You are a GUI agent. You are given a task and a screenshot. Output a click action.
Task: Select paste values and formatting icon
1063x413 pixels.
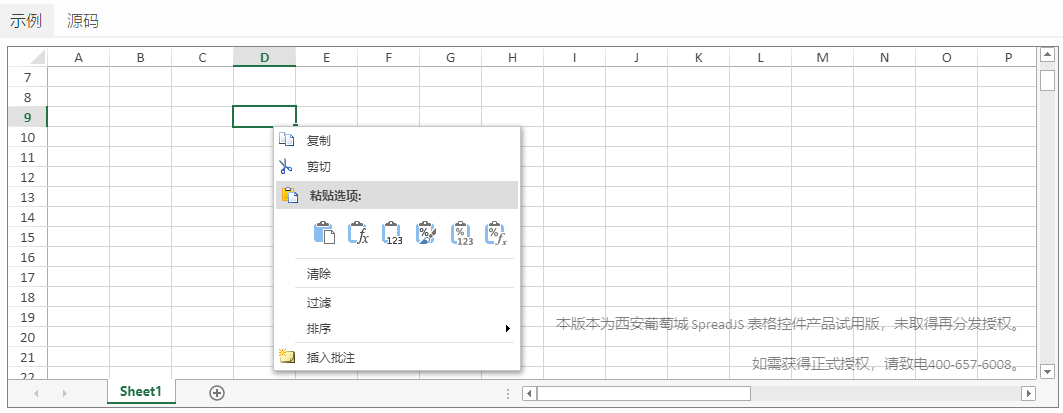pos(462,233)
